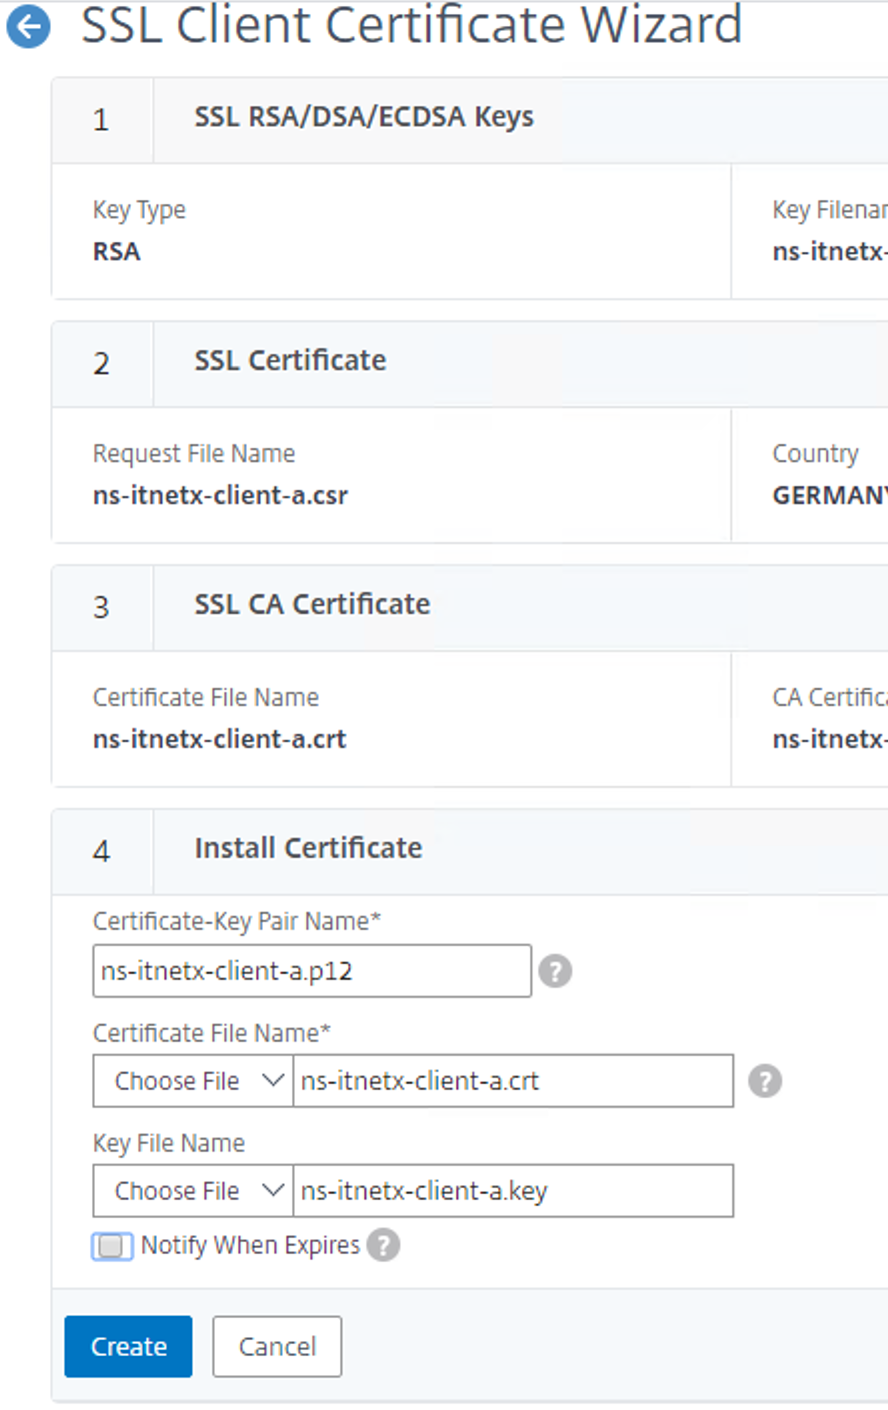Screen dimensions: 888x1410
Task: Click the SSL Client Certificate Wizard title
Action: [x=411, y=25]
